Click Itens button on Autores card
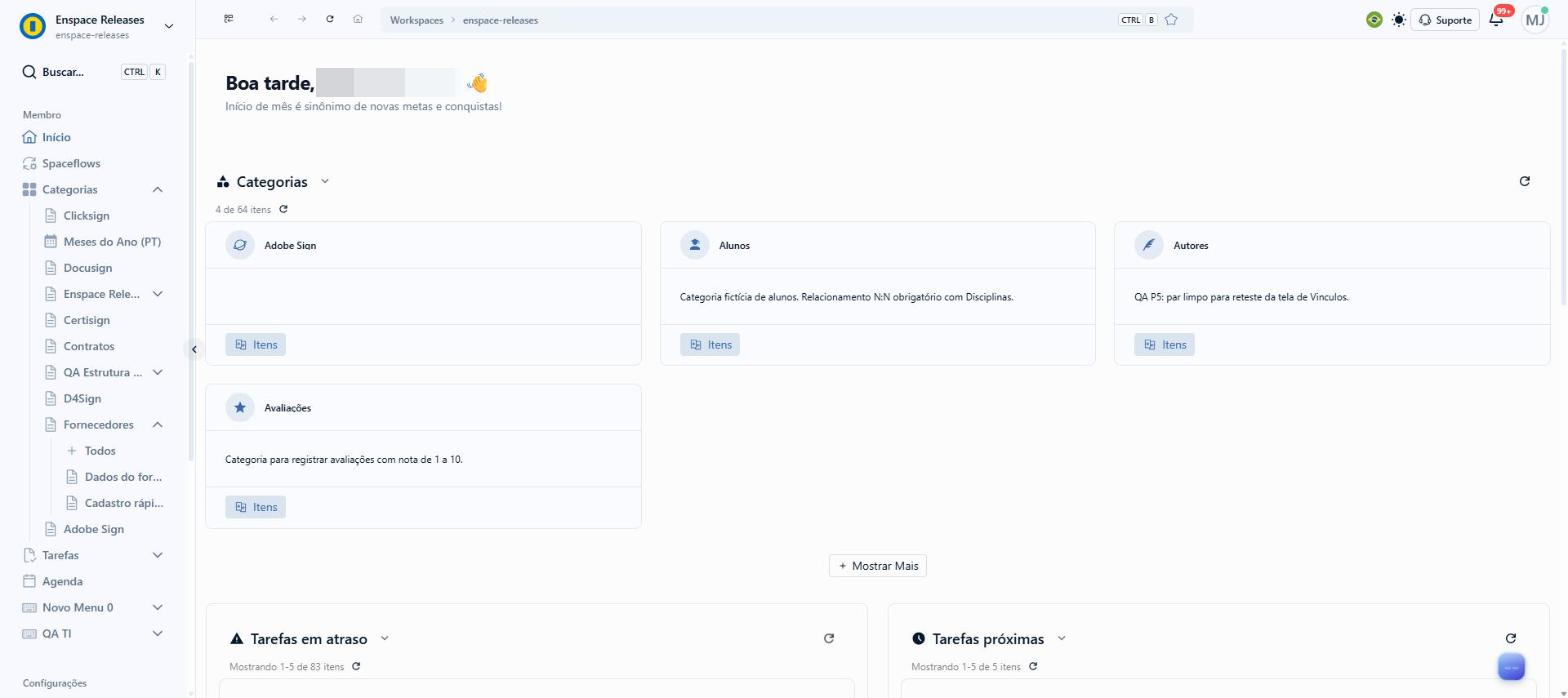The width and height of the screenshot is (1568, 698). pyautogui.click(x=1164, y=344)
